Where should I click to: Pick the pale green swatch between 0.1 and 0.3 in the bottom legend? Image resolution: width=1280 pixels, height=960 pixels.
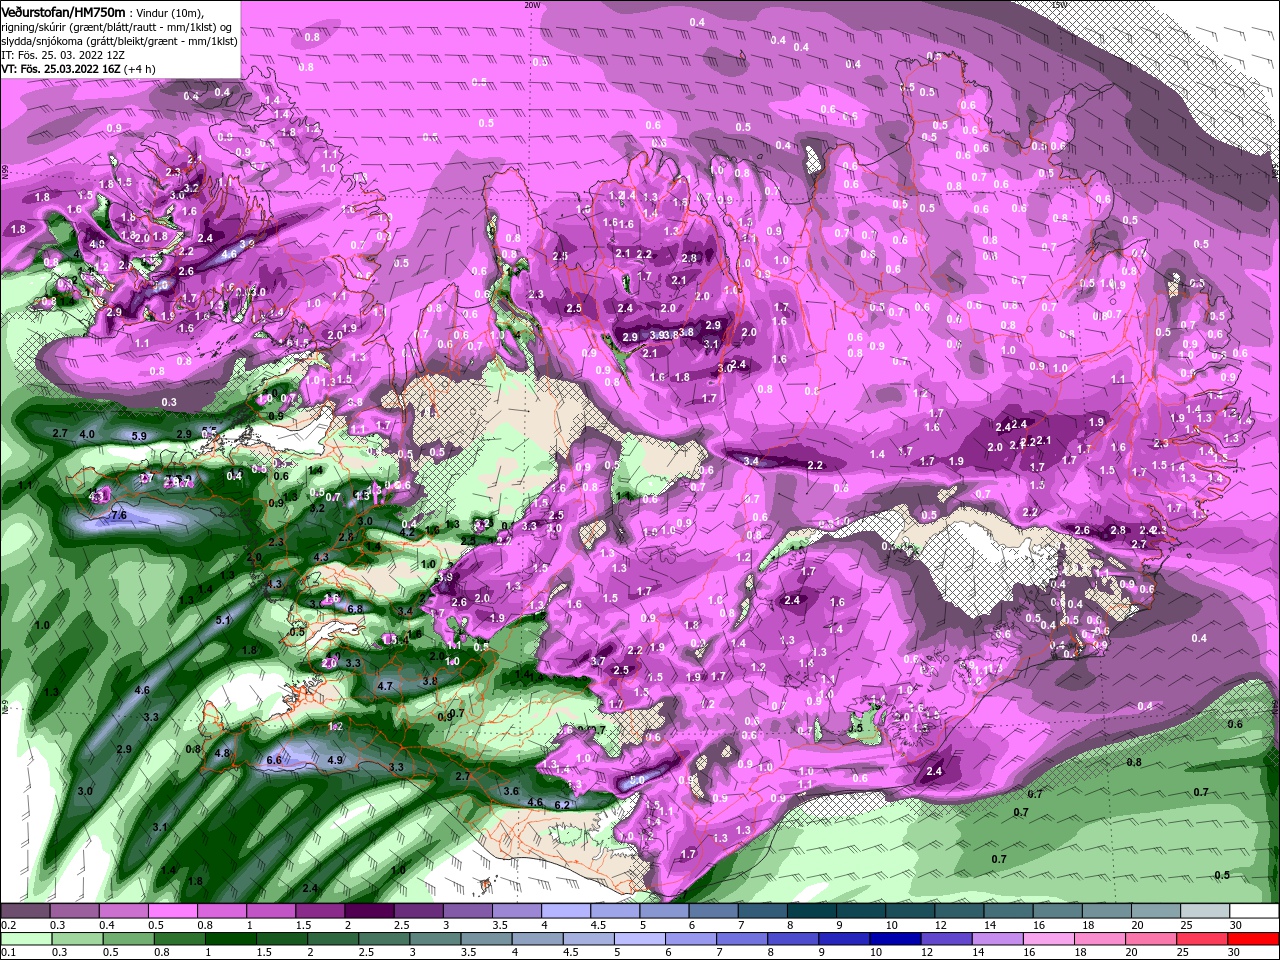tap(25, 939)
